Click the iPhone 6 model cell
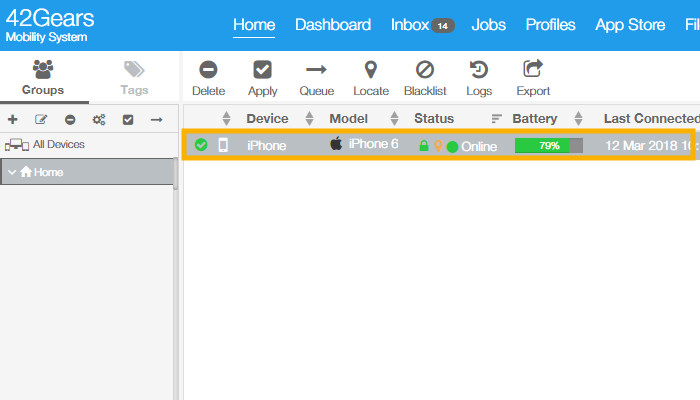This screenshot has height=400, width=700. click(374, 144)
